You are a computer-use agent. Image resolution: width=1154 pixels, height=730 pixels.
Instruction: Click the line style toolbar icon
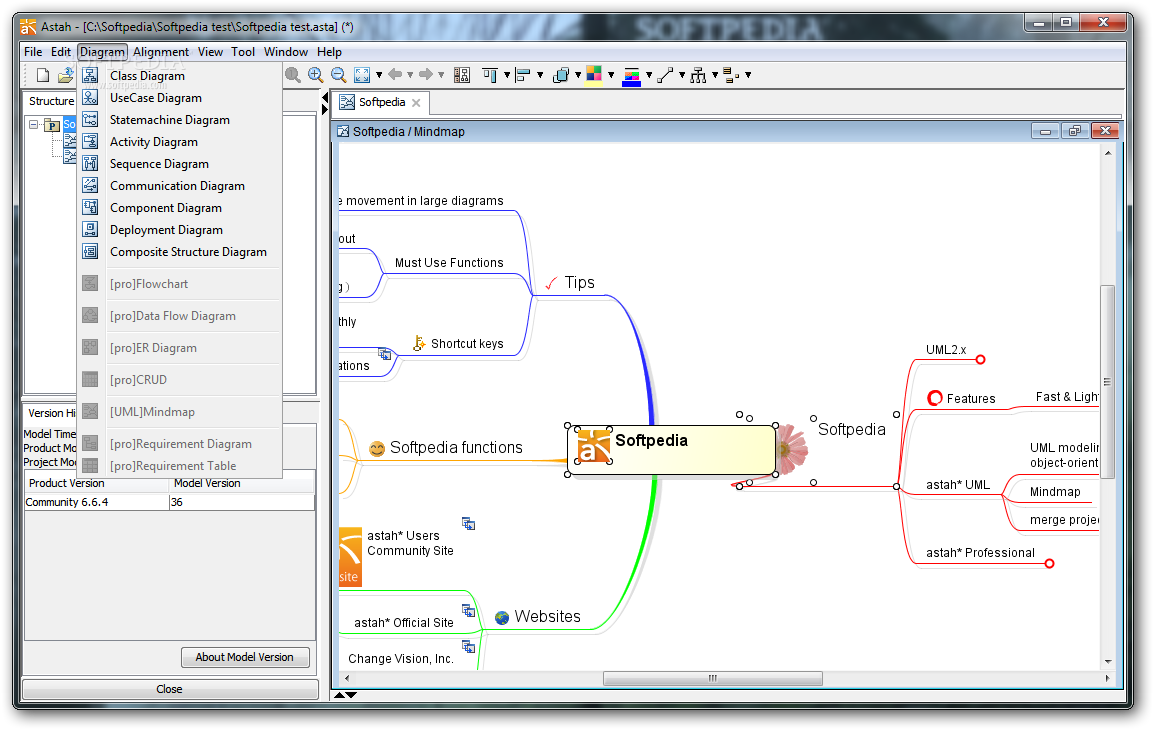(665, 75)
